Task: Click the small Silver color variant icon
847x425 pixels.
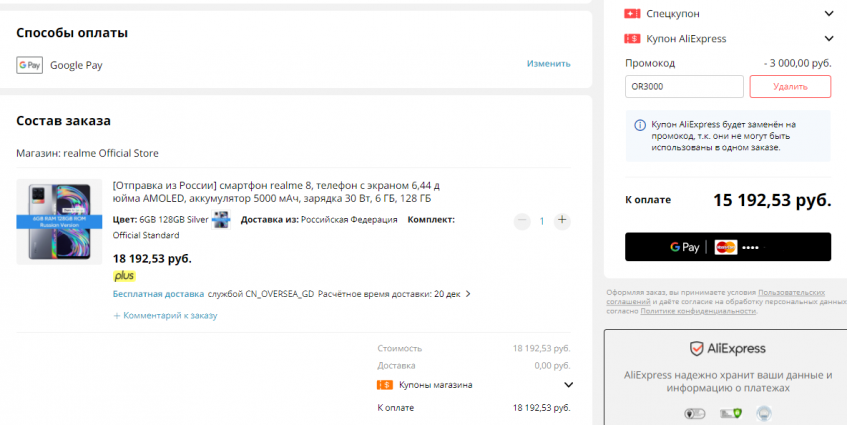Action: [221, 220]
